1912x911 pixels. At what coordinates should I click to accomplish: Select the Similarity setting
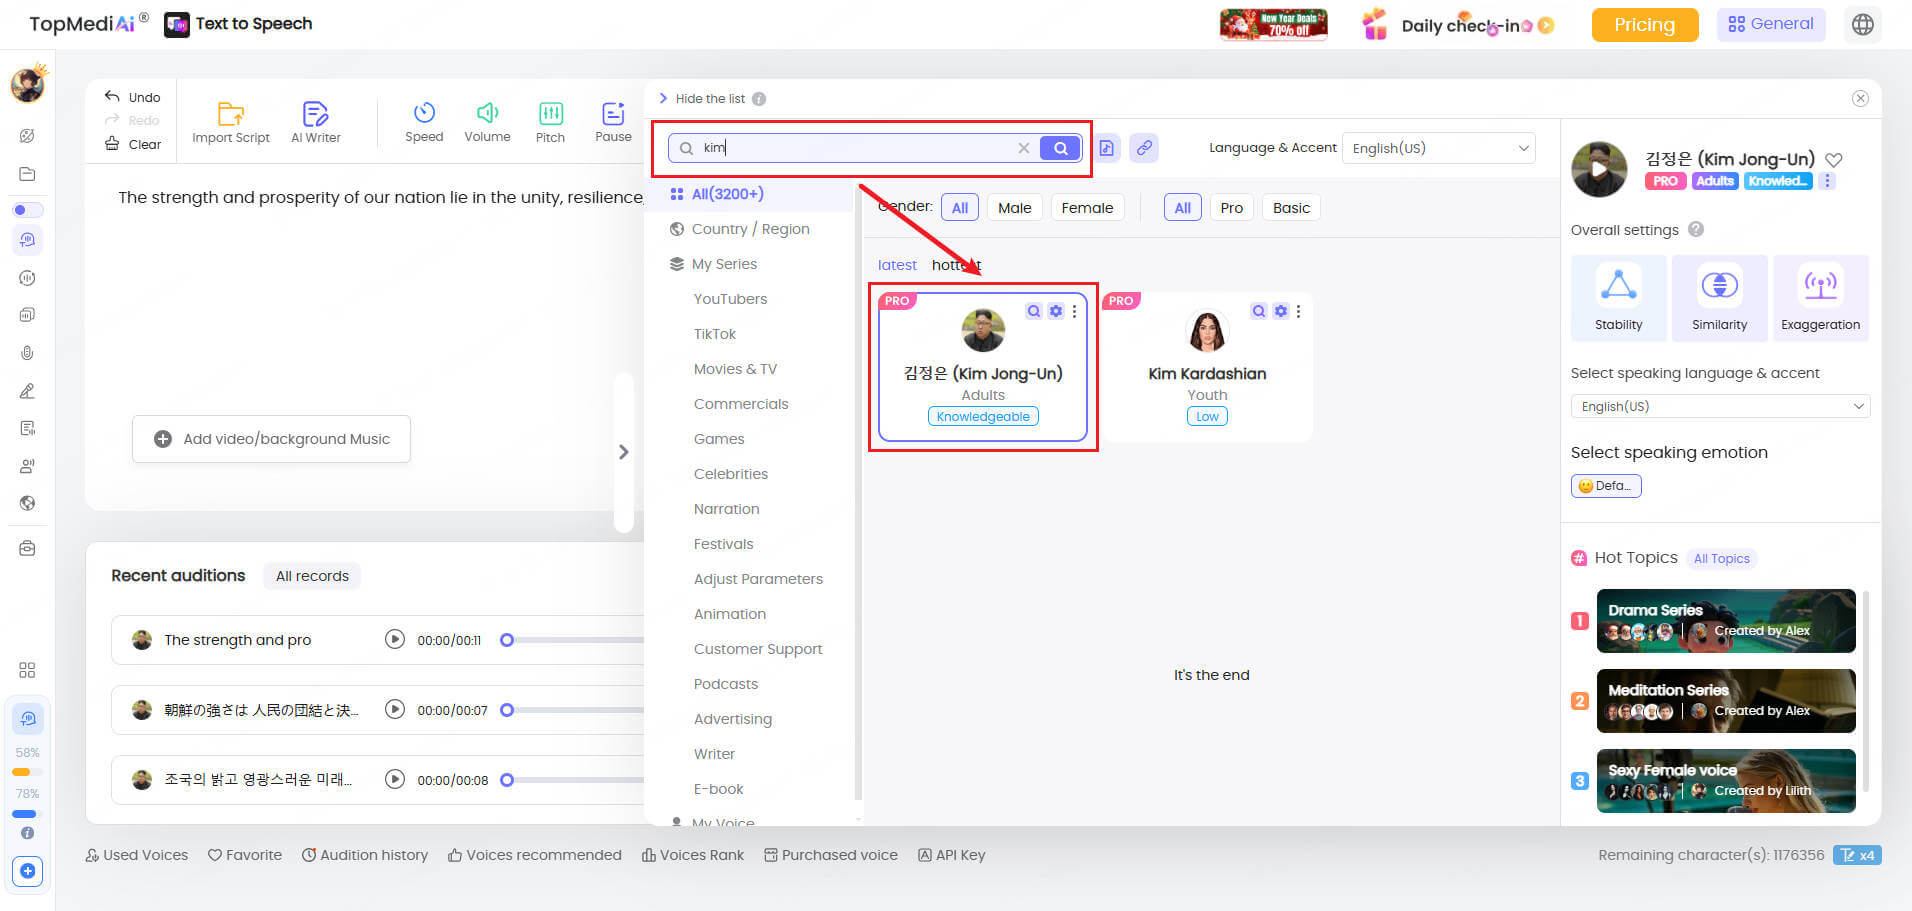pos(1719,297)
